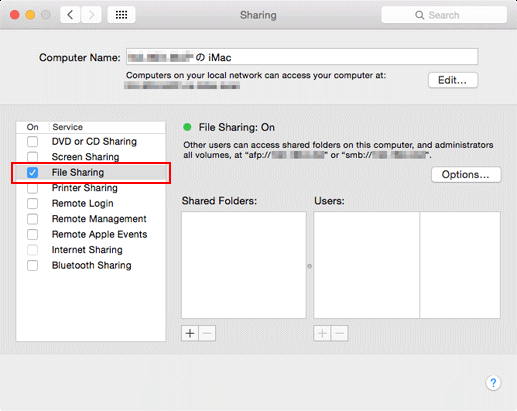Enable Printer Sharing checkbox
Viewport: 517px width, 411px height.
pyautogui.click(x=32, y=188)
